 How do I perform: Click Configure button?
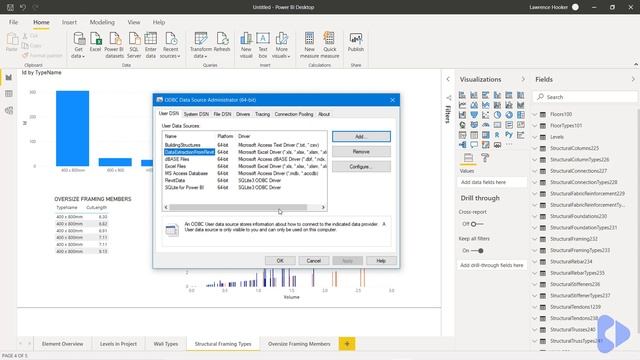tap(361, 167)
